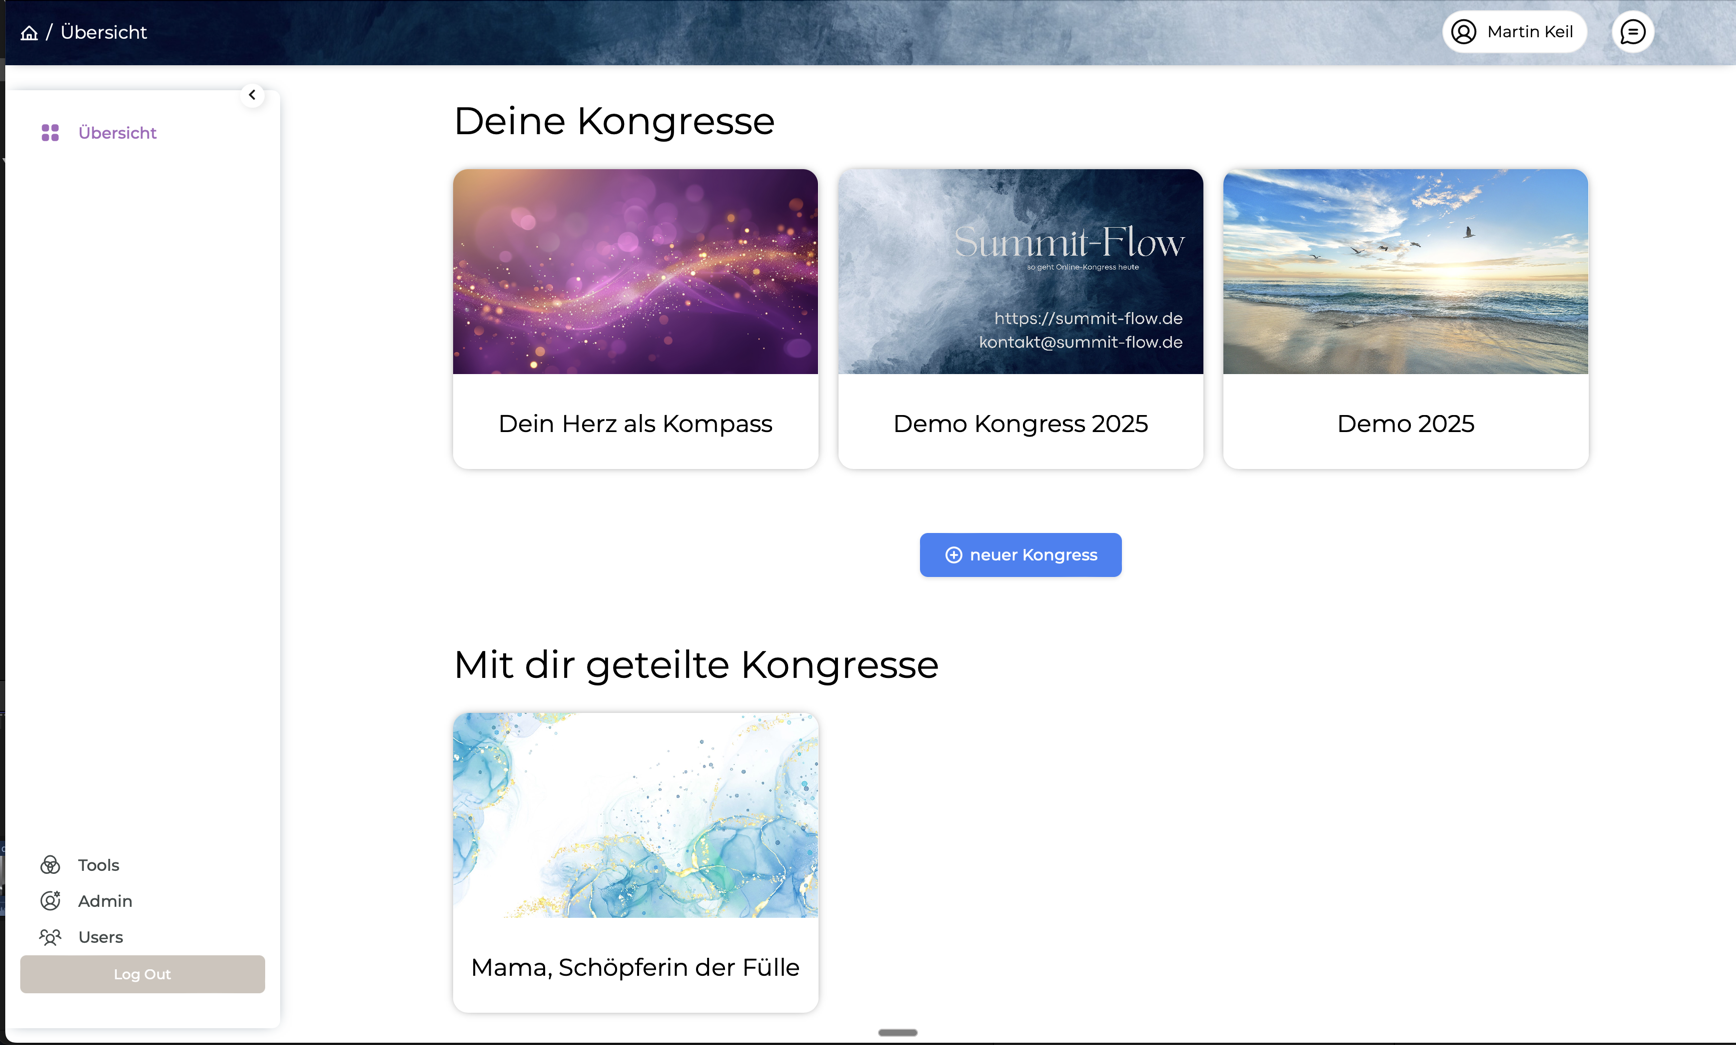The height and width of the screenshot is (1045, 1736).
Task: Click the Übersicht grid icon
Action: click(x=50, y=133)
